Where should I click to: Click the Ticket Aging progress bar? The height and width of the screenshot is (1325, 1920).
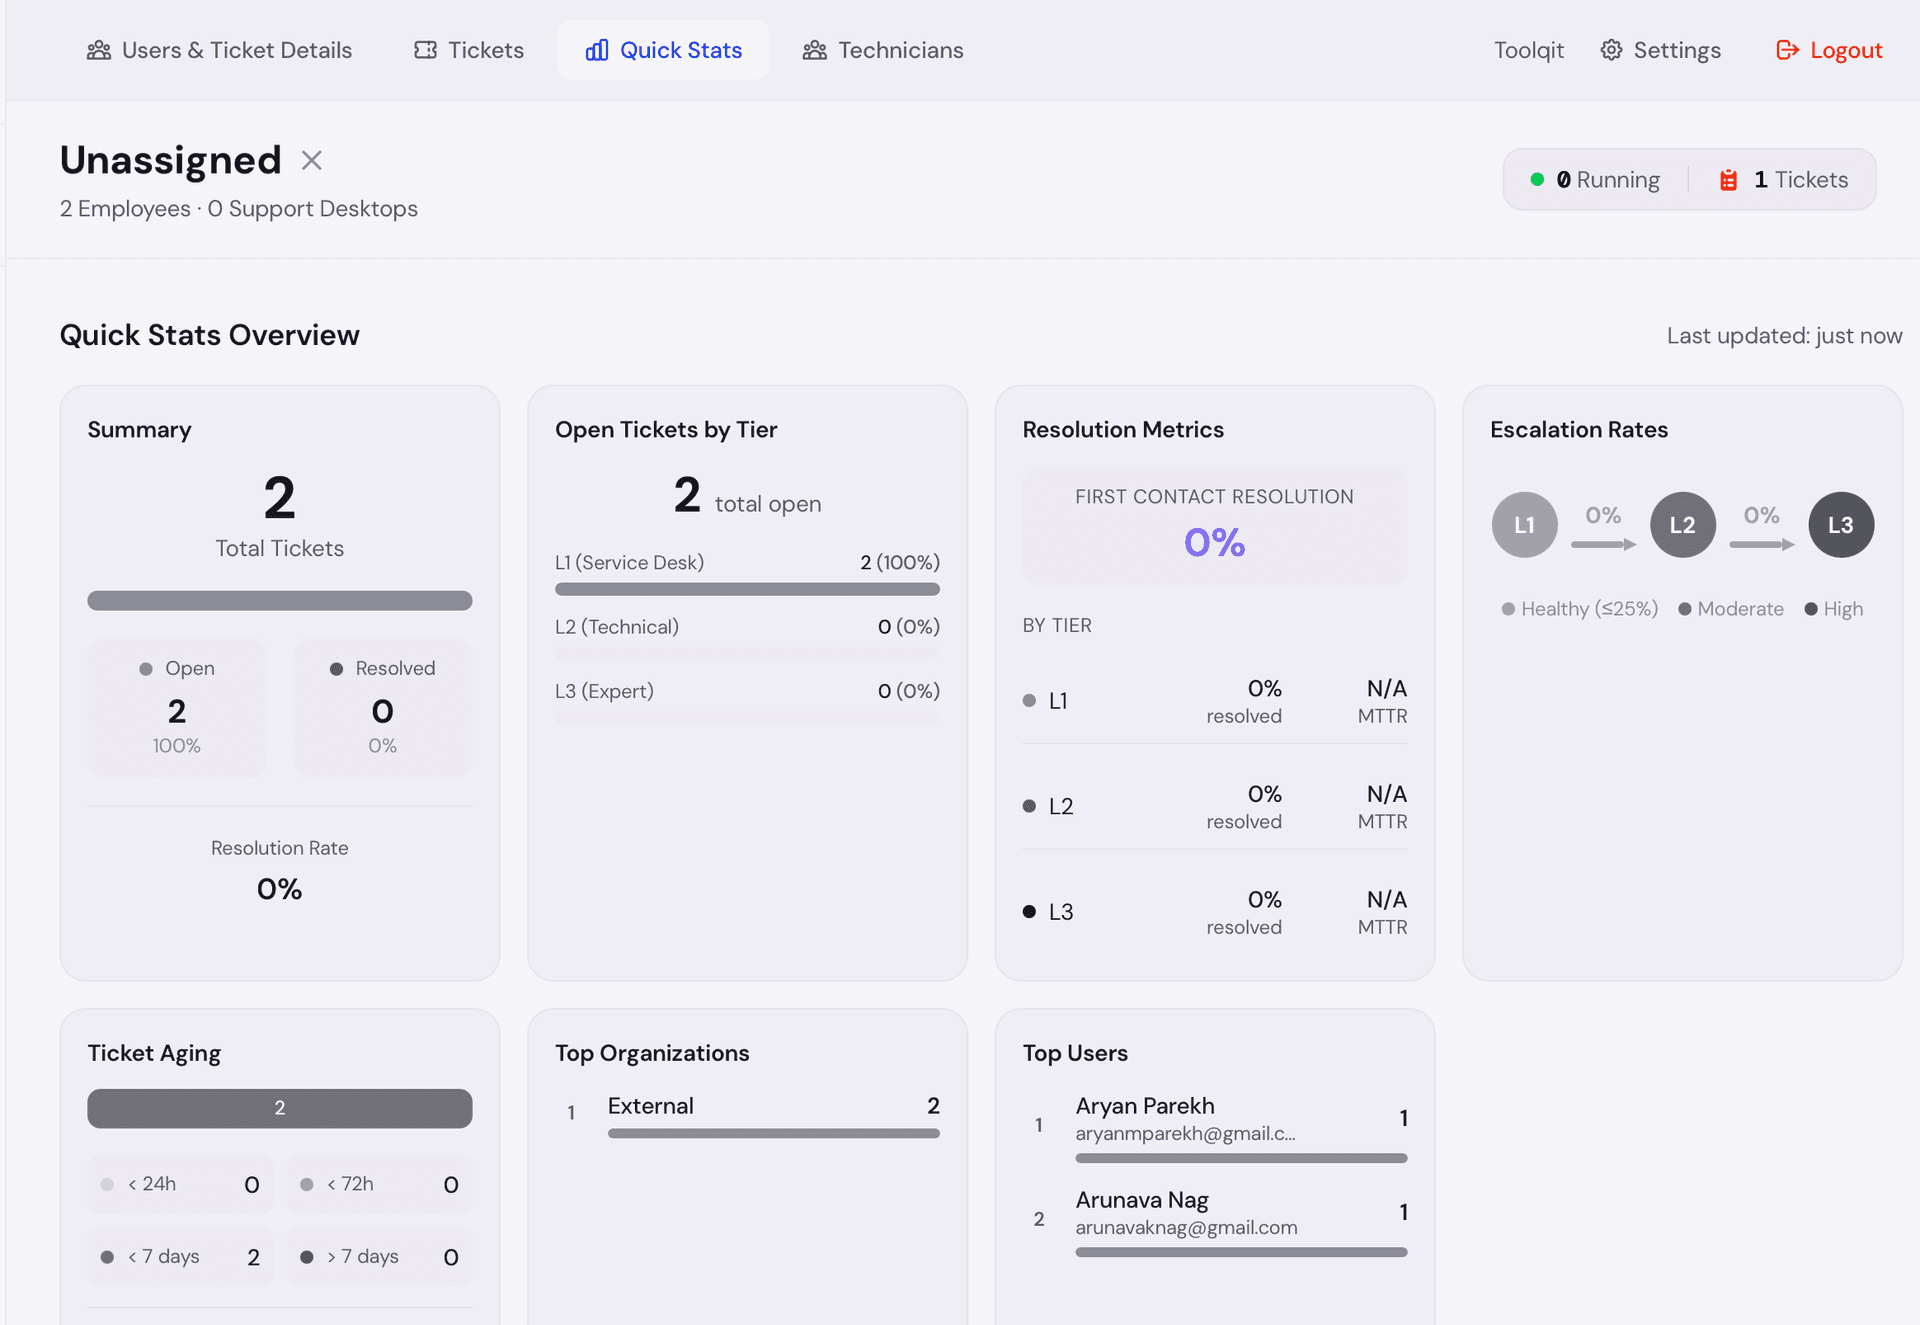point(279,1108)
